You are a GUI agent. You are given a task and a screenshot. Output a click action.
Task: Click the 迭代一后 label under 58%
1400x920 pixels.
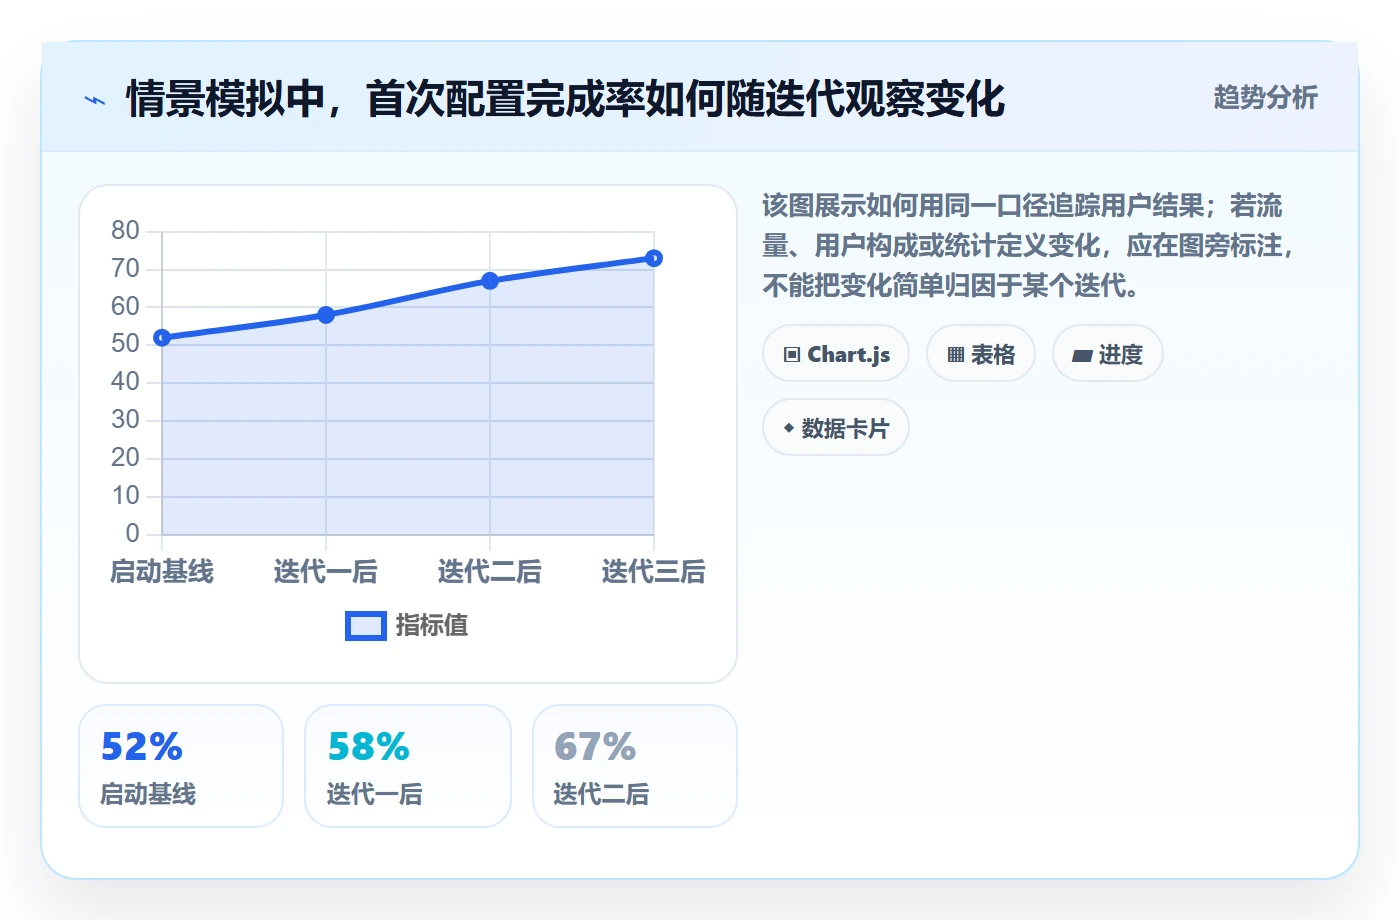(375, 794)
